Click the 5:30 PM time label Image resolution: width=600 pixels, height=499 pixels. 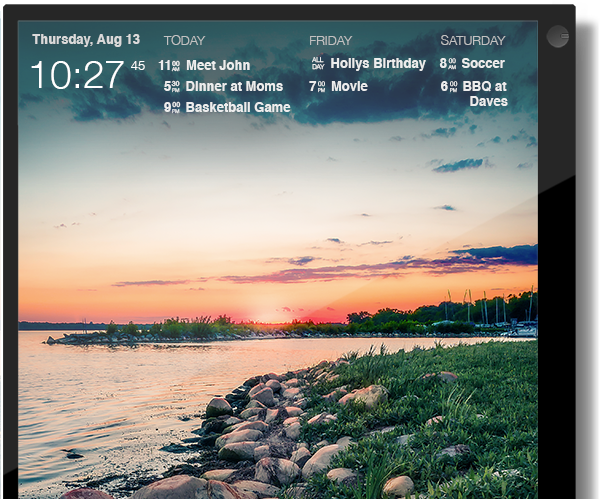[x=172, y=86]
